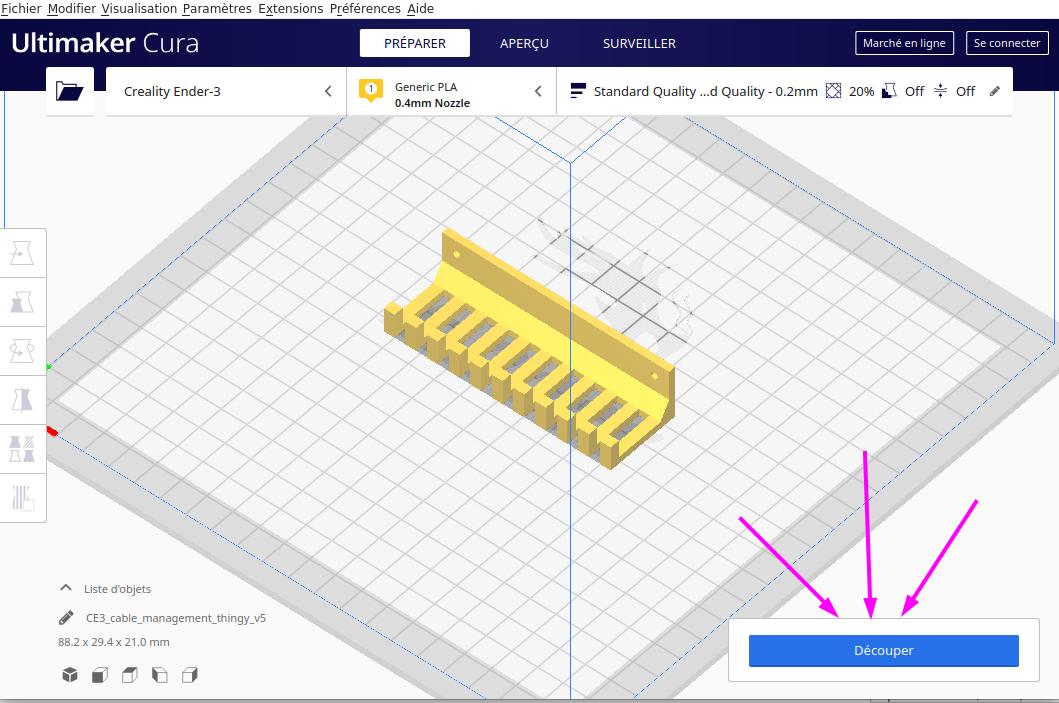Open file with the folder icon
This screenshot has width=1059, height=703.
(70, 90)
